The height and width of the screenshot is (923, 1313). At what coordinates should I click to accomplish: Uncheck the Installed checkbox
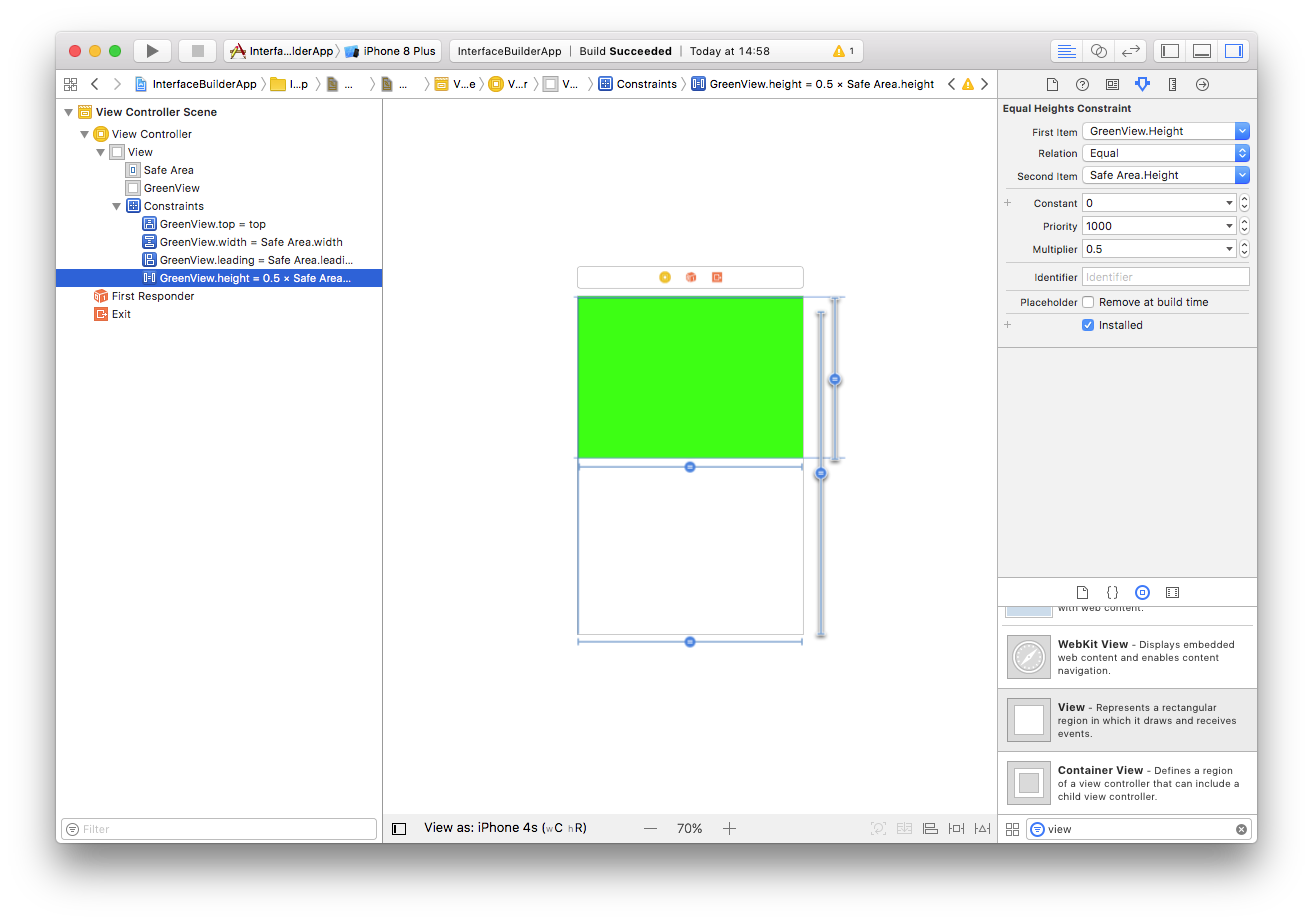pos(1088,324)
